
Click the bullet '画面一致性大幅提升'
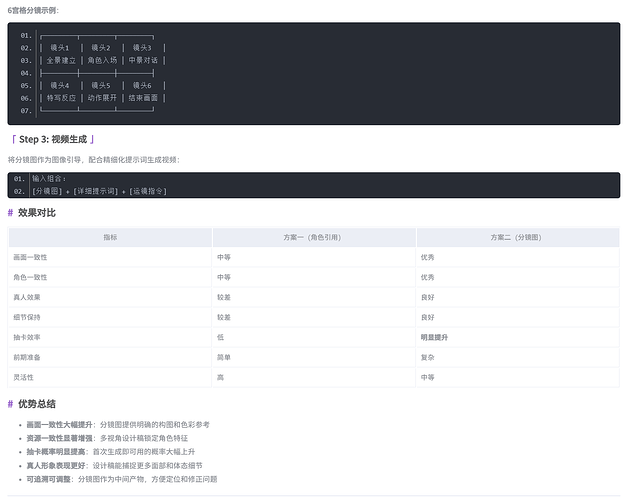(59, 425)
